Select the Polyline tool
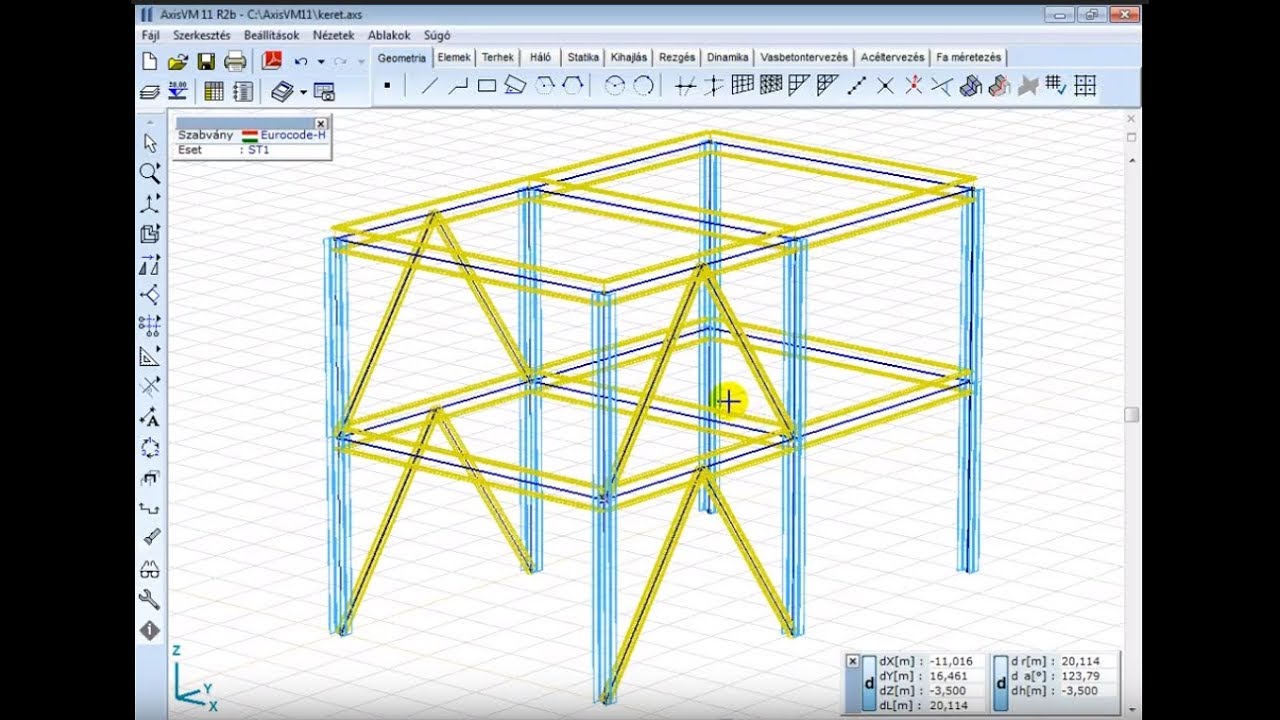1280x720 pixels. tap(458, 86)
